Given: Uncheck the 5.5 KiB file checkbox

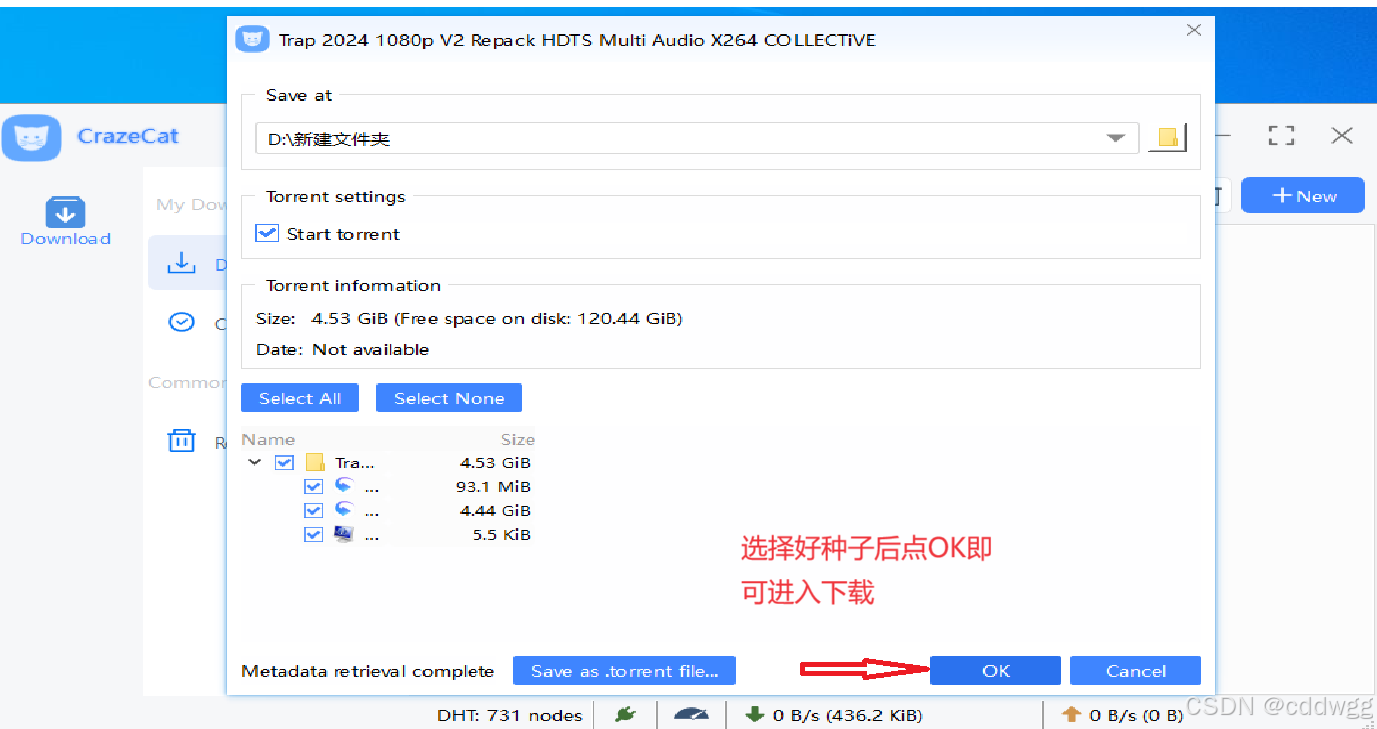Looking at the screenshot, I should click(313, 534).
